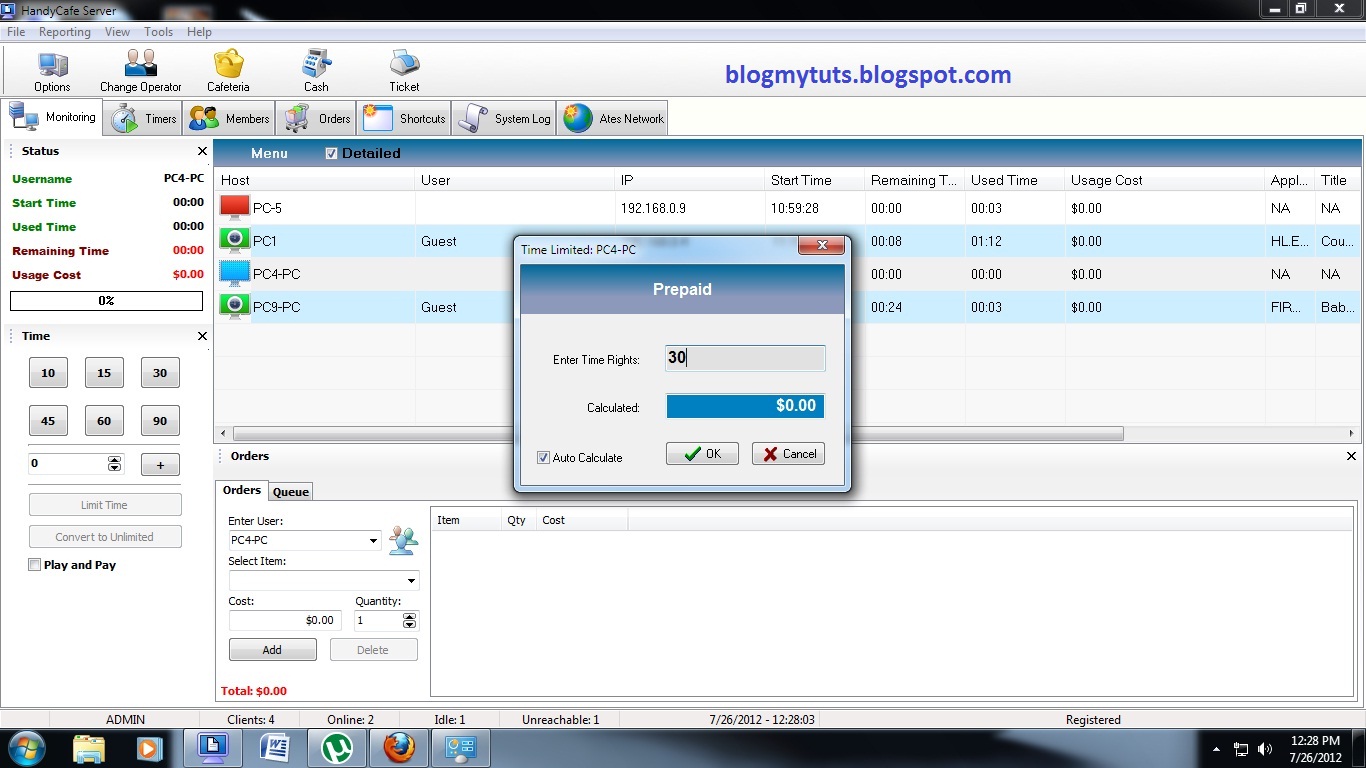Click the 60 minutes time button
This screenshot has height=768, width=1366.
(x=104, y=421)
